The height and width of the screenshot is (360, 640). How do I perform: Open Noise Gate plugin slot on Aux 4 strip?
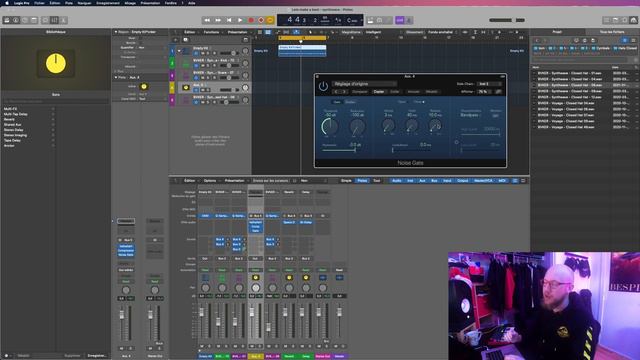click(256, 231)
